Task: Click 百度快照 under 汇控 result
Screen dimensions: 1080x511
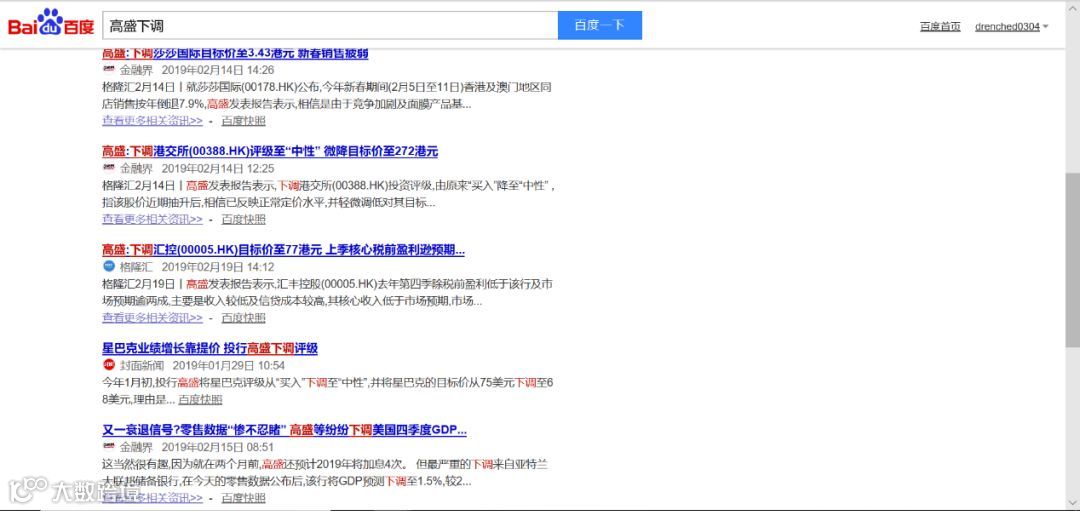Action: (243, 317)
